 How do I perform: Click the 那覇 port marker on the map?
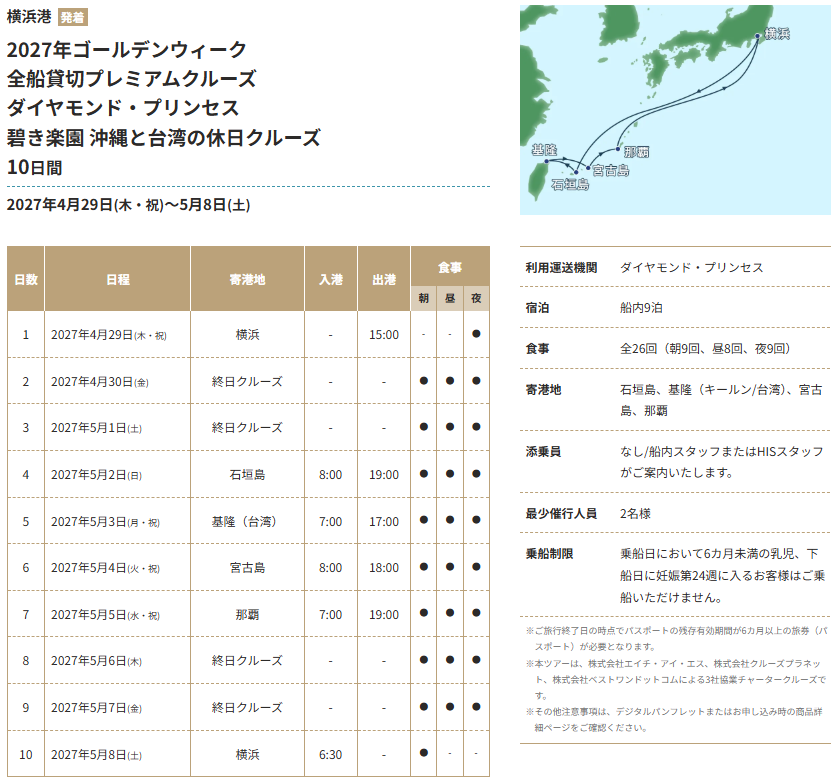[618, 149]
